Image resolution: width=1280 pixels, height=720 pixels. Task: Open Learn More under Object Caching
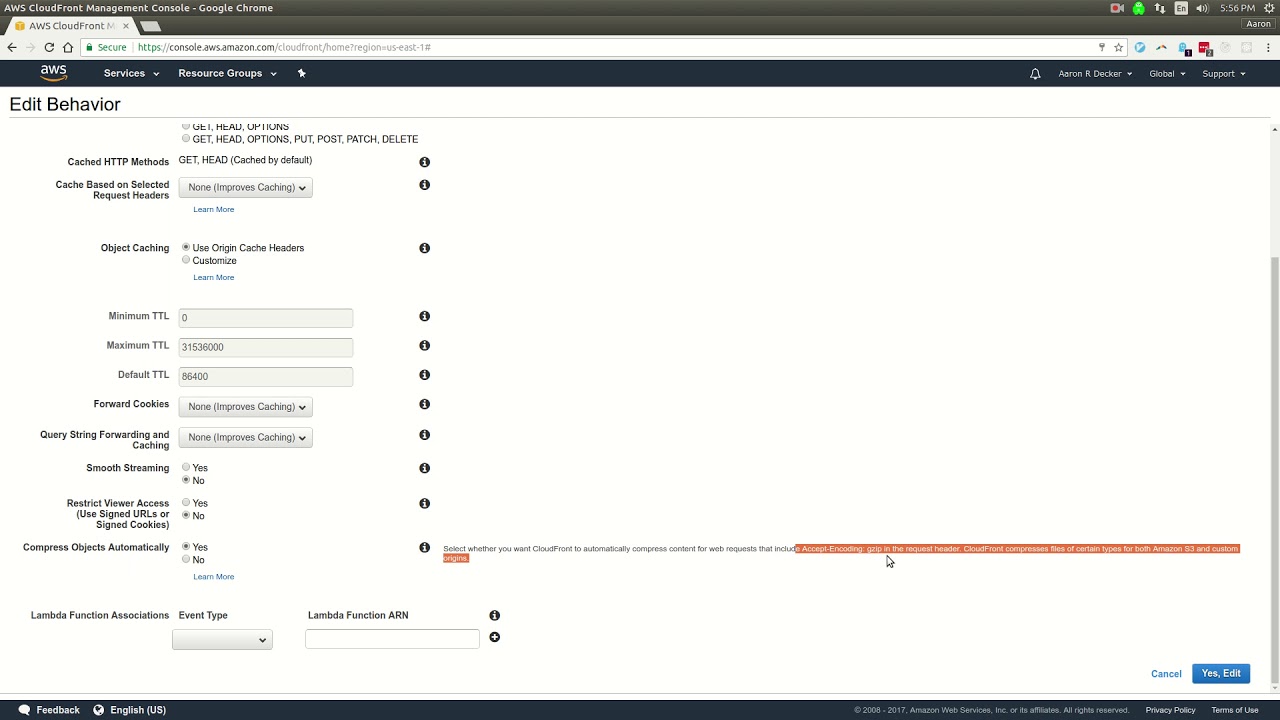tap(213, 278)
